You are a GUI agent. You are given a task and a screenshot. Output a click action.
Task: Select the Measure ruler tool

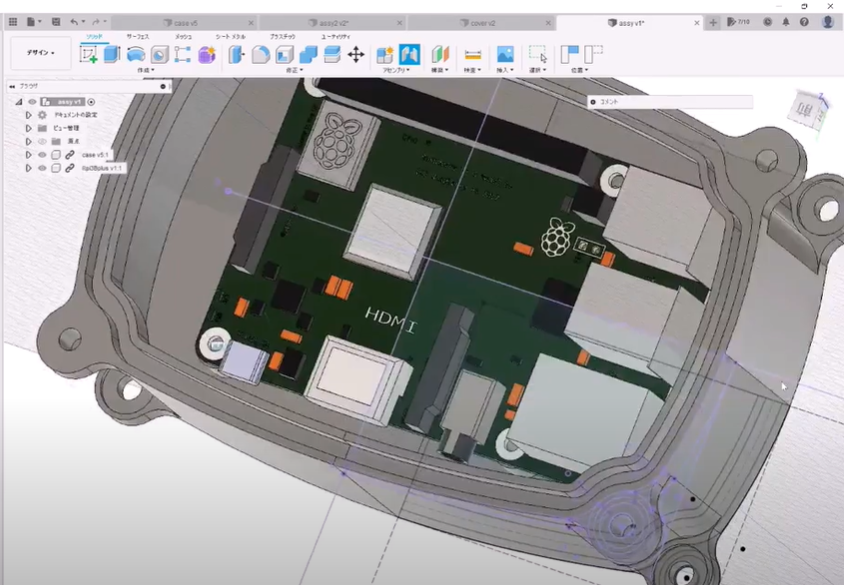[x=473, y=55]
